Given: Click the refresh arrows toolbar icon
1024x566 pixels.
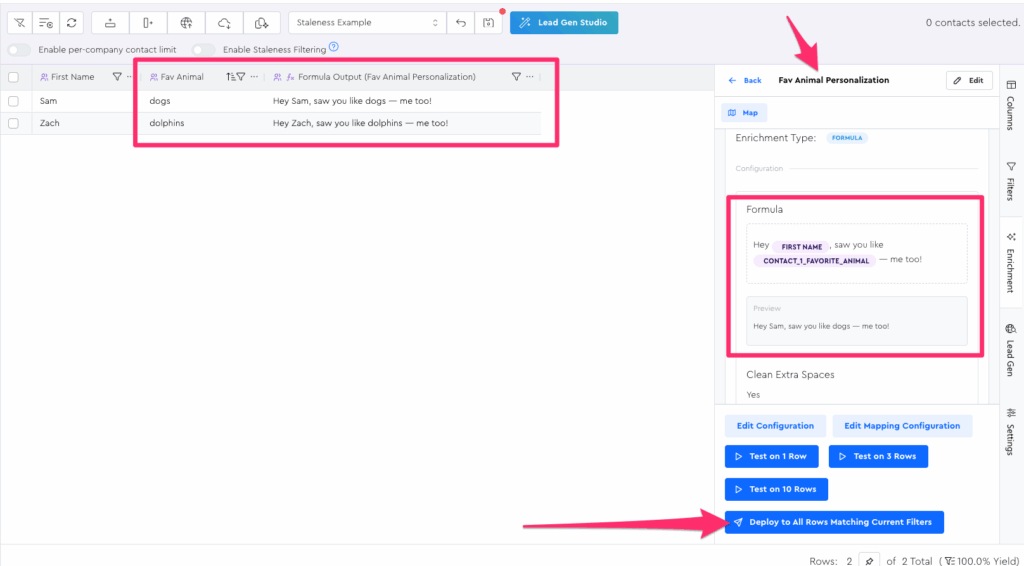Looking at the screenshot, I should coord(72,22).
